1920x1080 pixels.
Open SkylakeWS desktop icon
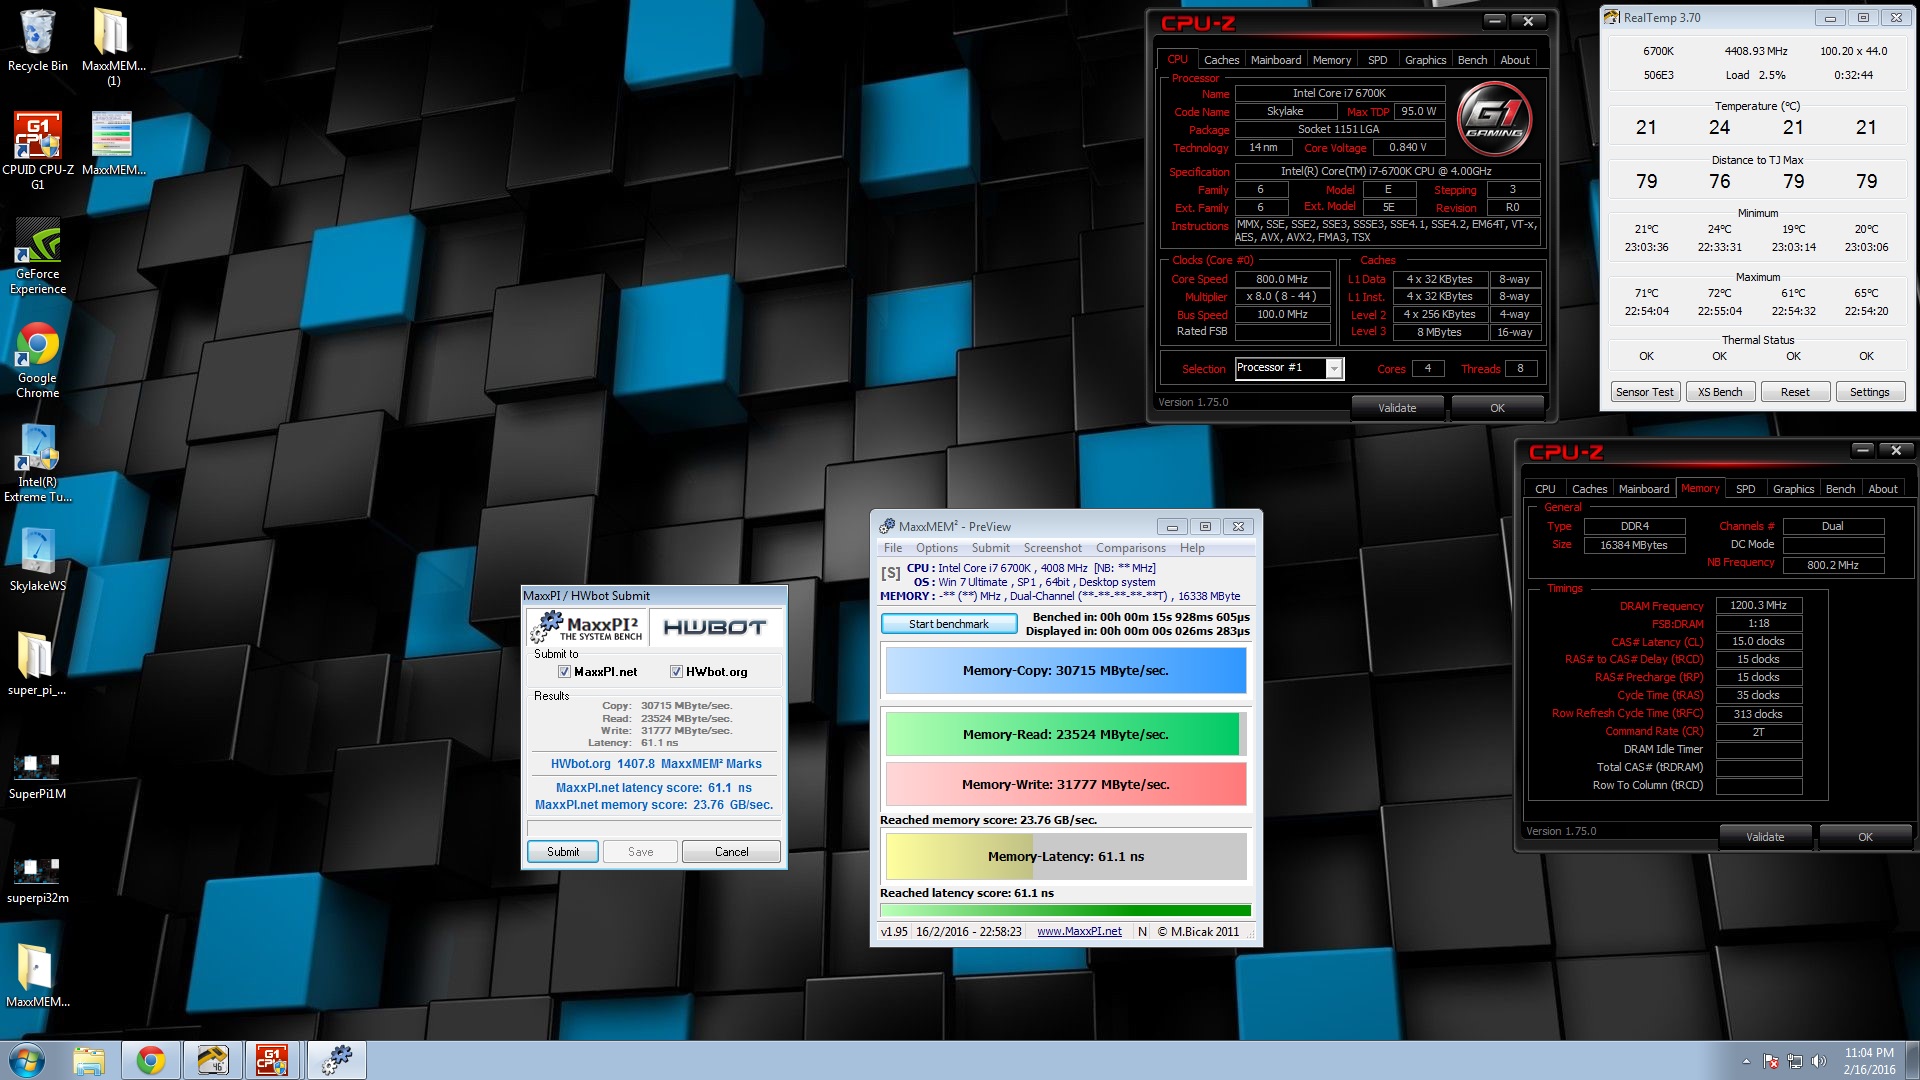37,560
